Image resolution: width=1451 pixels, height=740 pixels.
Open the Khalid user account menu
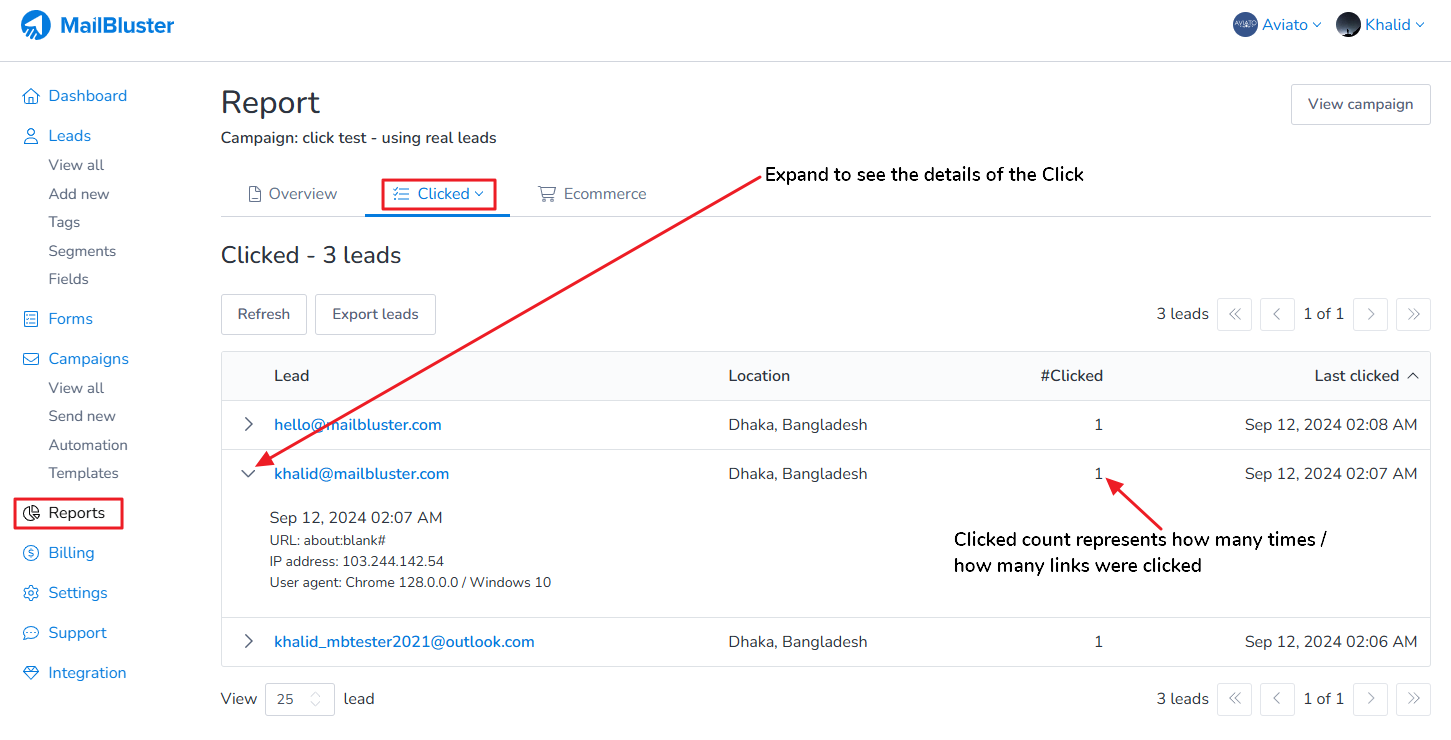[1380, 25]
